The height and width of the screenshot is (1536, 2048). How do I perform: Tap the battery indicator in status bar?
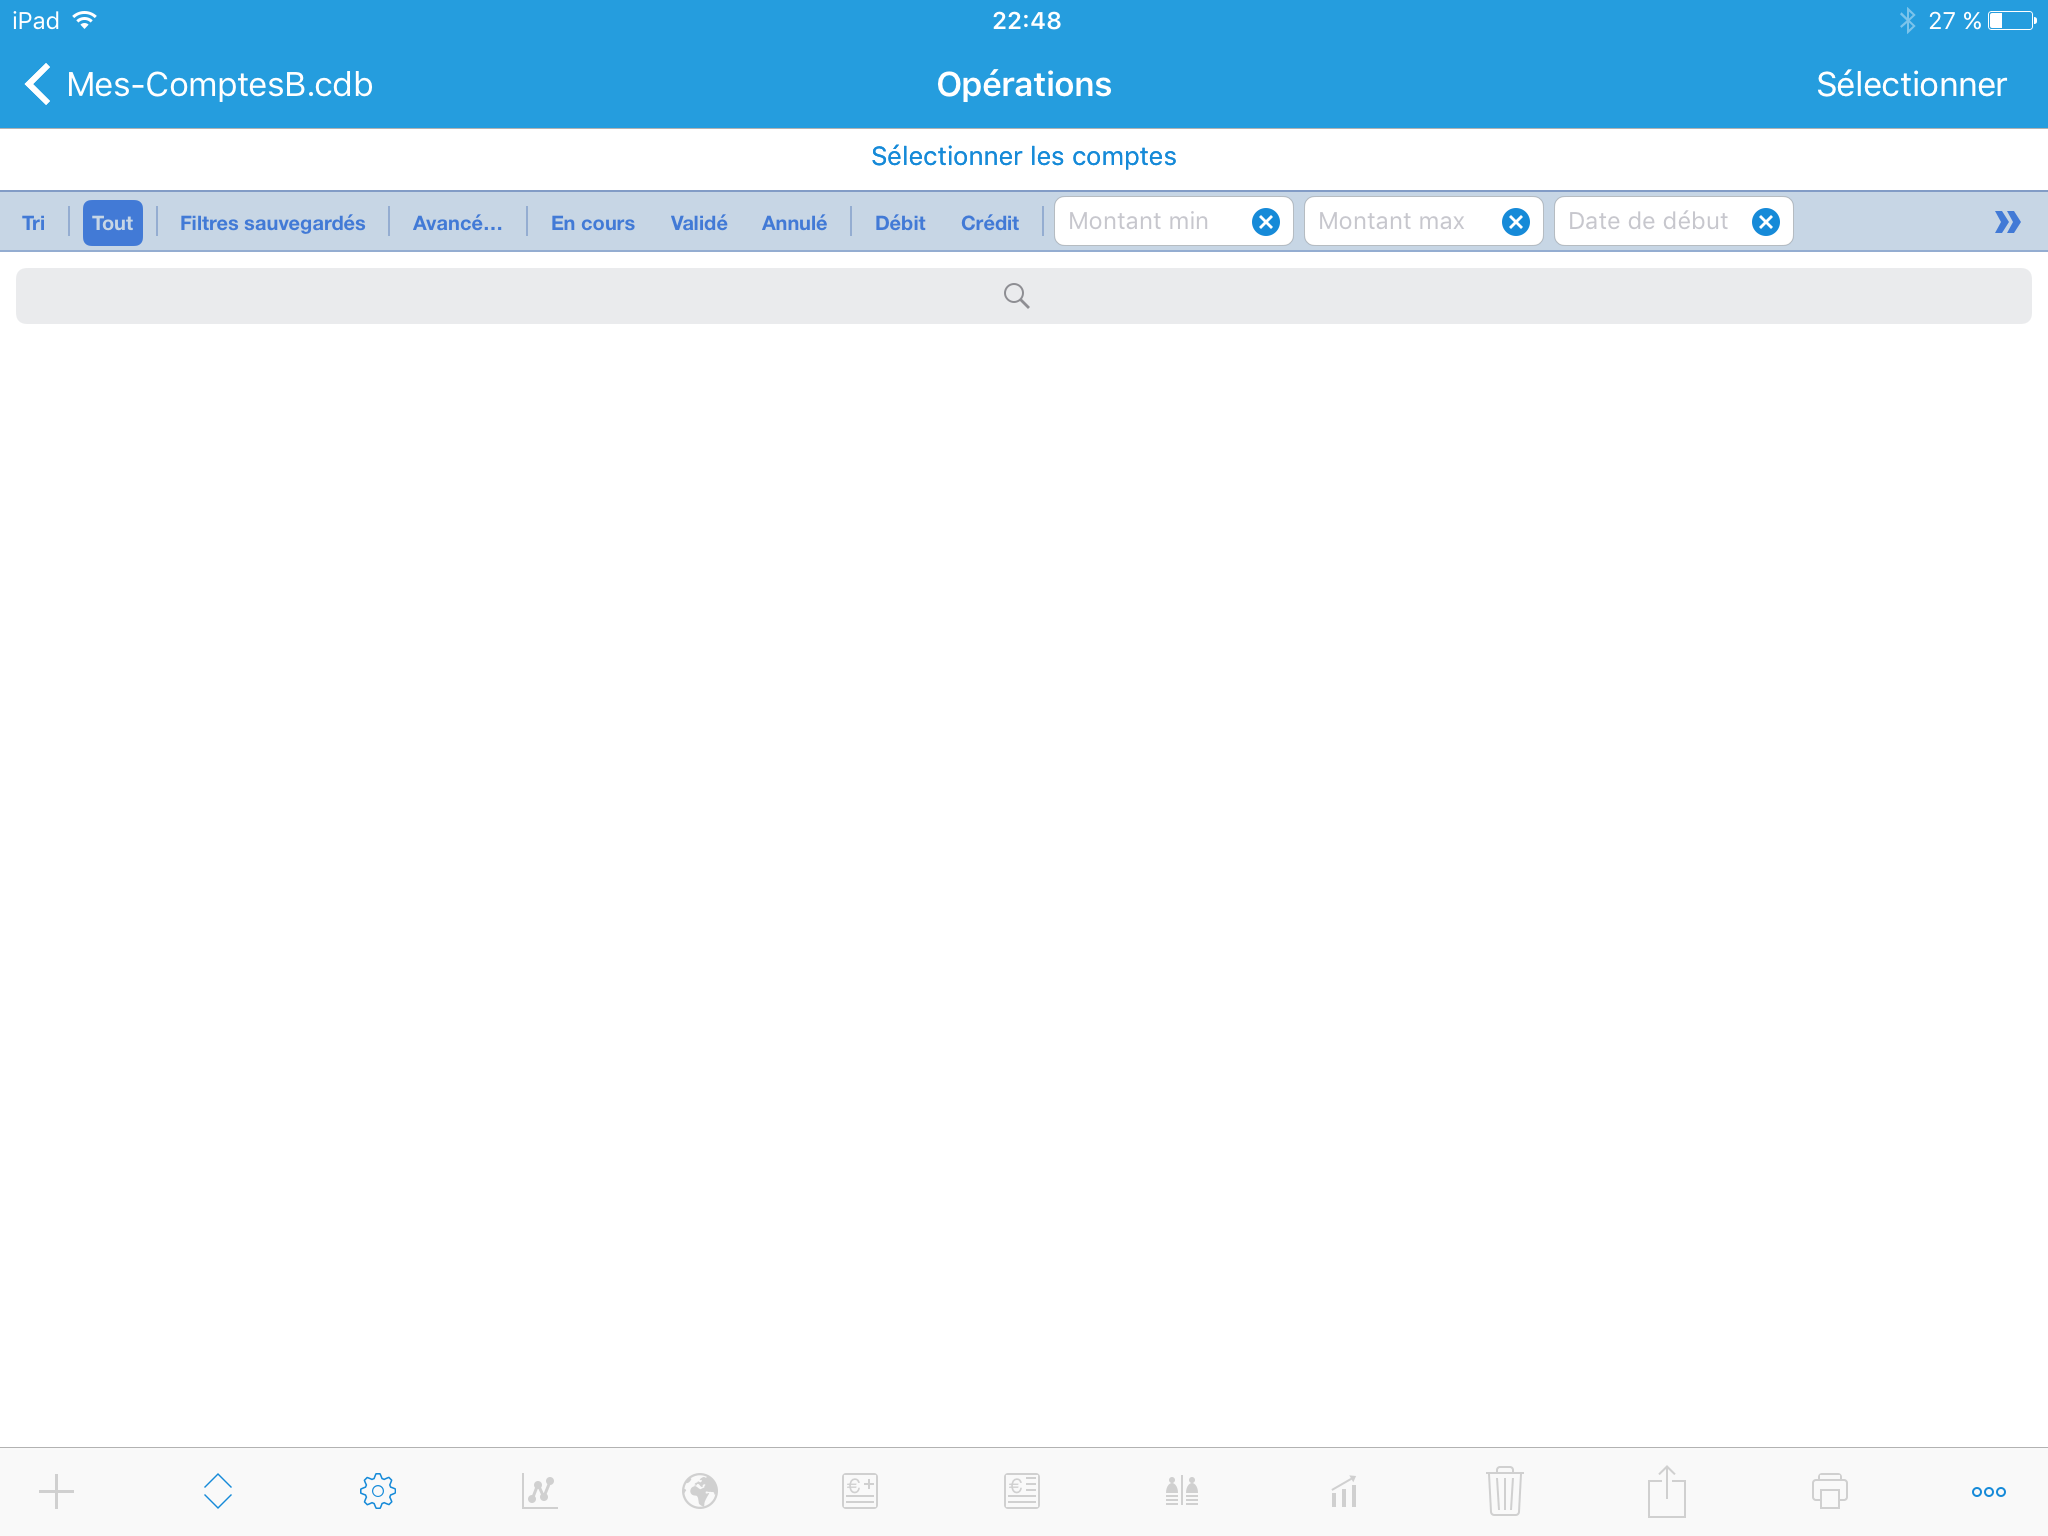[x=2012, y=20]
